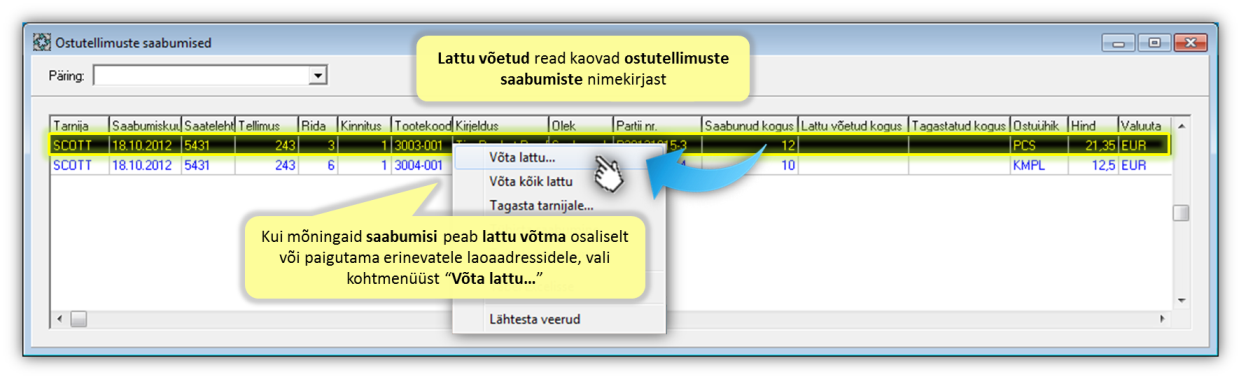
Task: Click the hind value 21,35
Action: [x=1093, y=145]
